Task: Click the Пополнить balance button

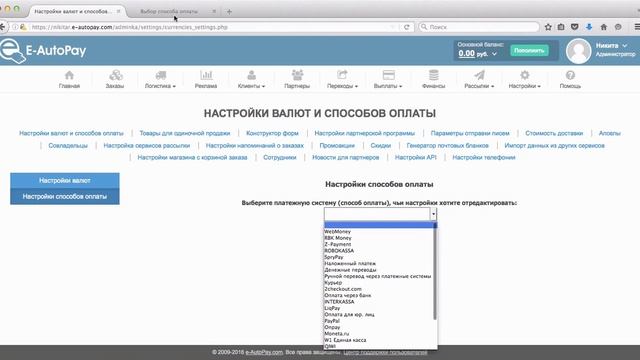Action: (x=529, y=51)
